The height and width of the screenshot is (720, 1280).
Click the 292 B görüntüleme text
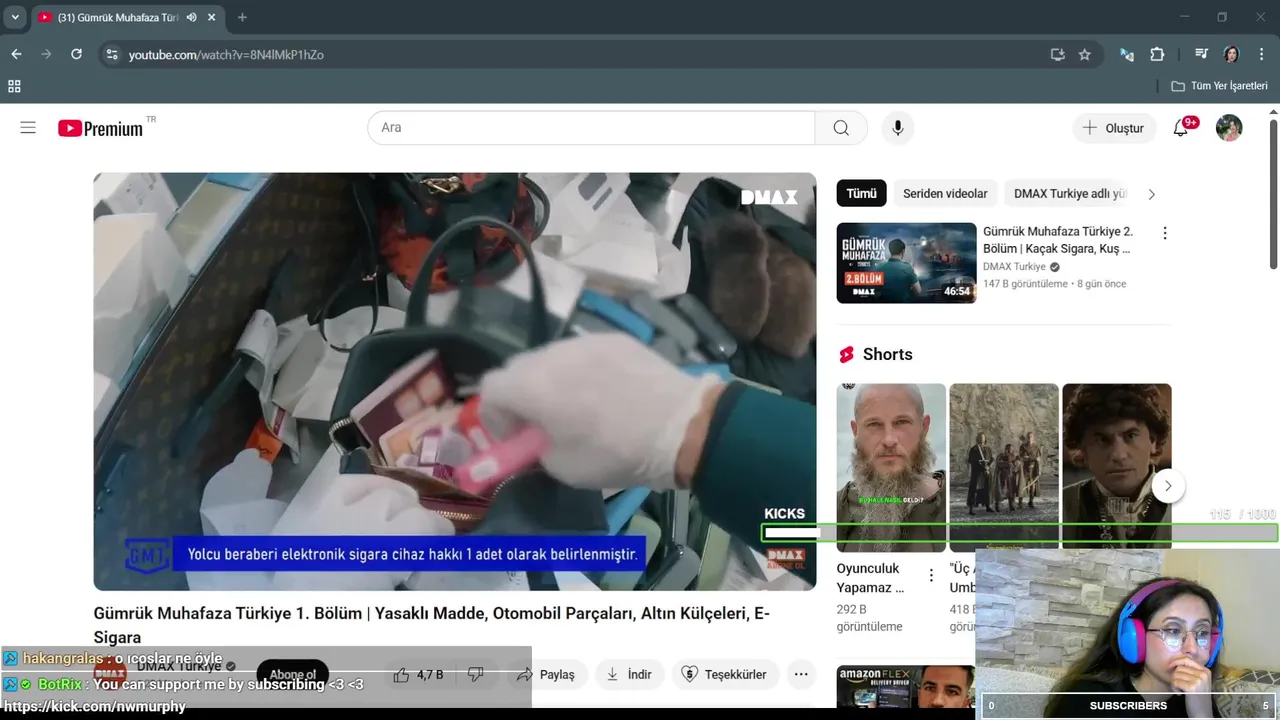[870, 618]
